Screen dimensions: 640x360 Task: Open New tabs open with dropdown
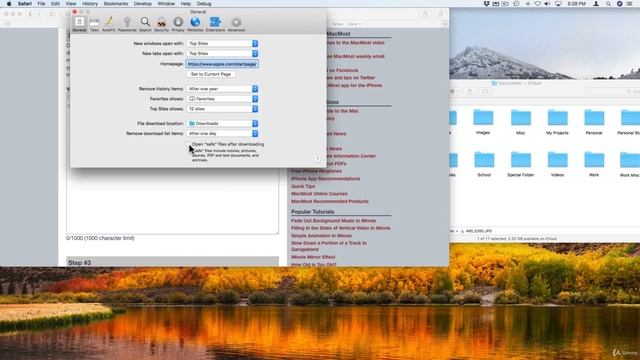222,53
